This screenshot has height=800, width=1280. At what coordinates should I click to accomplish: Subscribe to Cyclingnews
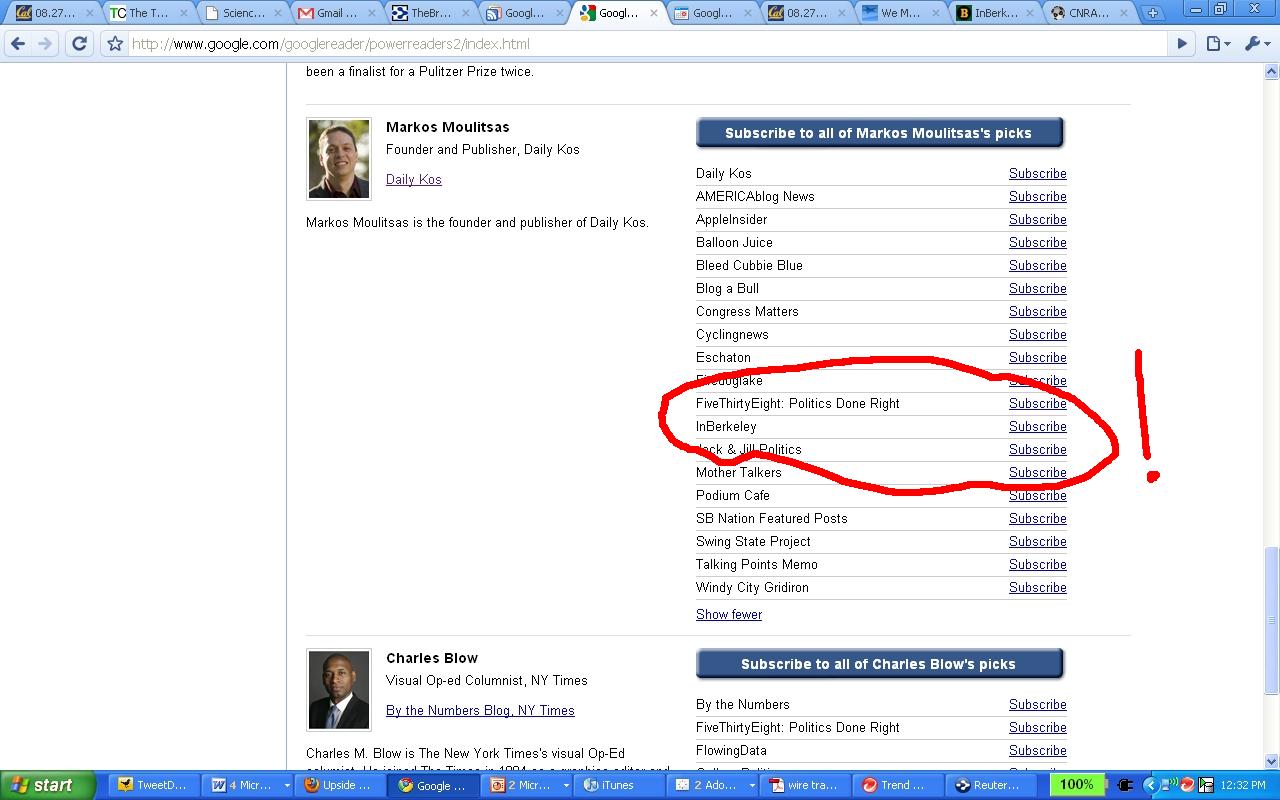1037,334
